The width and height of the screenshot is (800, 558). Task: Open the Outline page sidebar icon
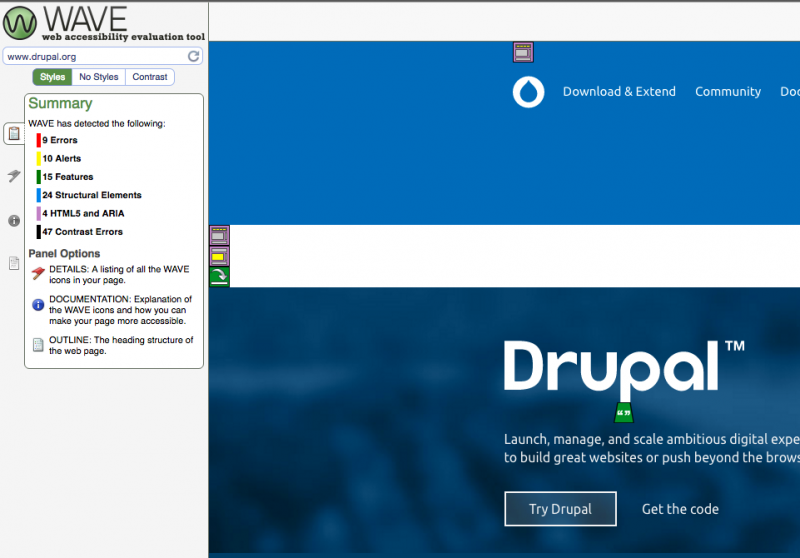coord(14,263)
